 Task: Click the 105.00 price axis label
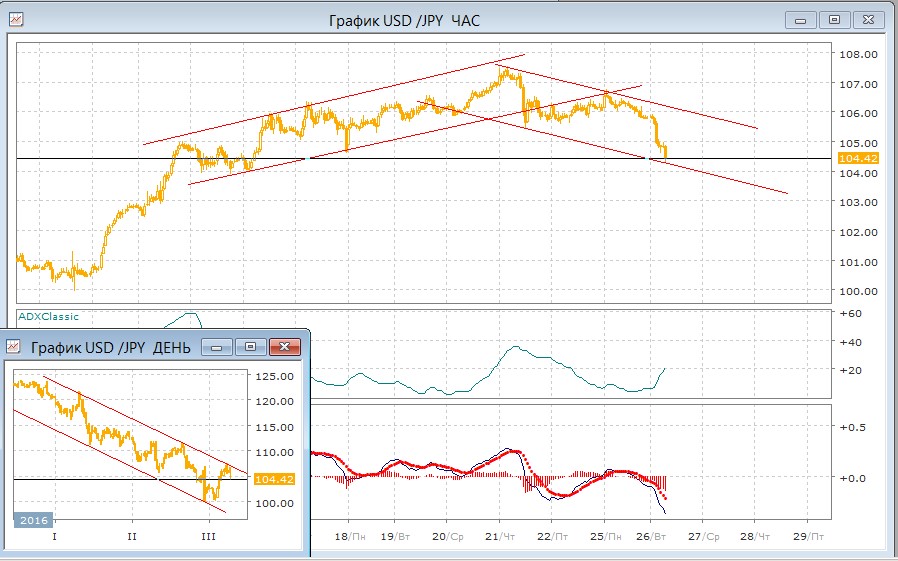[x=858, y=143]
